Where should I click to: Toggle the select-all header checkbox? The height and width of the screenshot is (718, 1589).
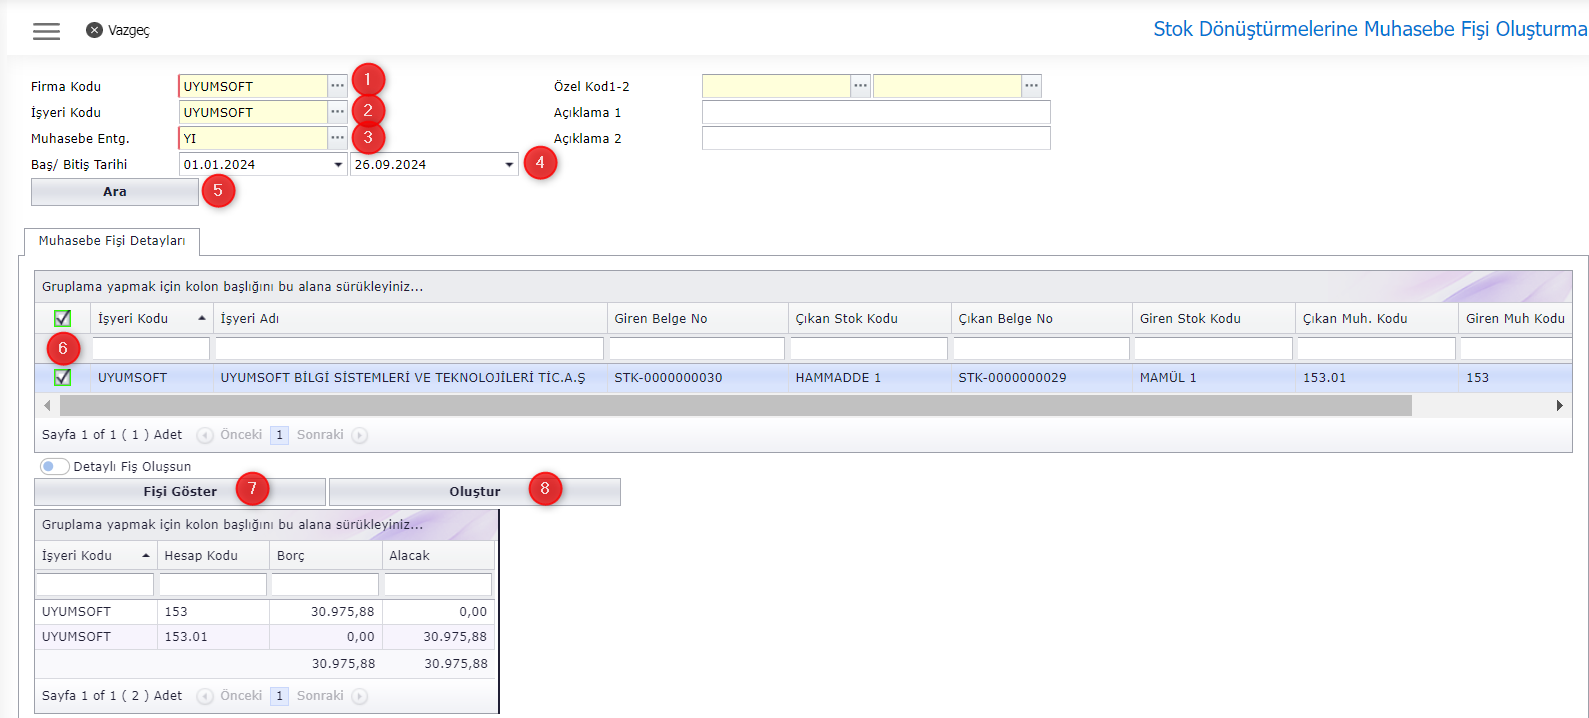click(x=62, y=318)
